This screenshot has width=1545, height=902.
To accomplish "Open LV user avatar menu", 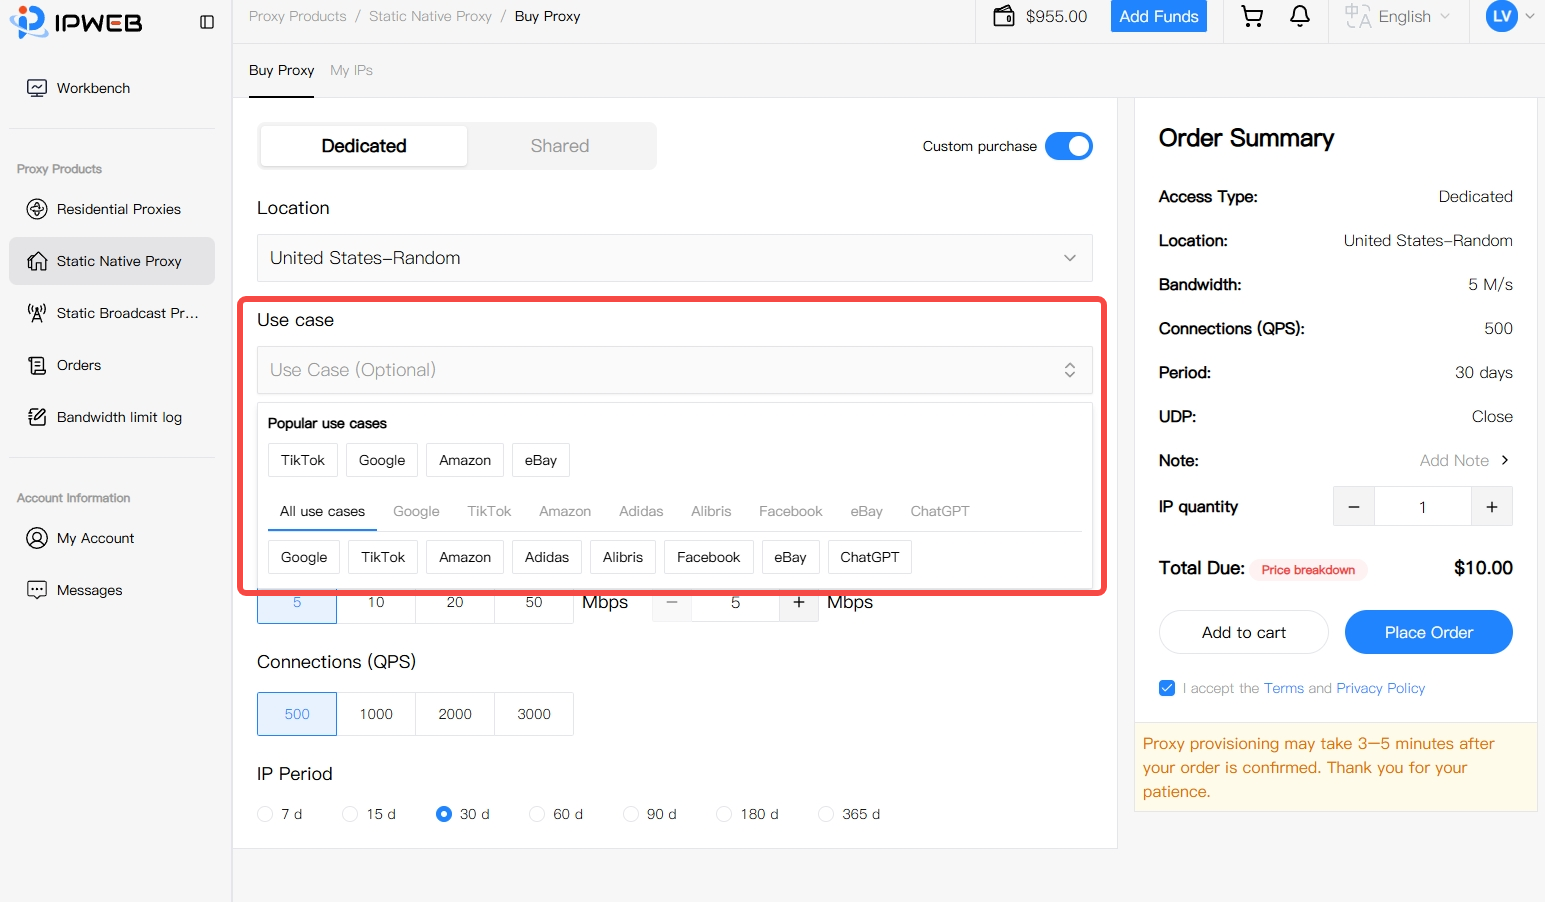I will 1502,16.
